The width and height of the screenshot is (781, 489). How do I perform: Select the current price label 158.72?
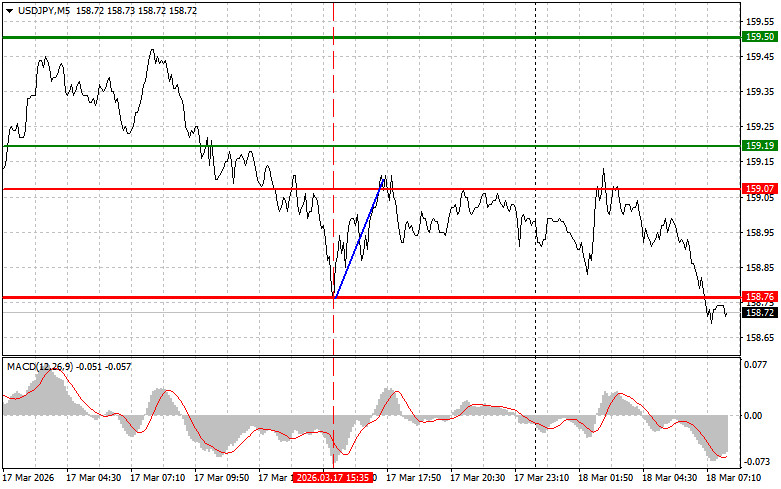[759, 313]
